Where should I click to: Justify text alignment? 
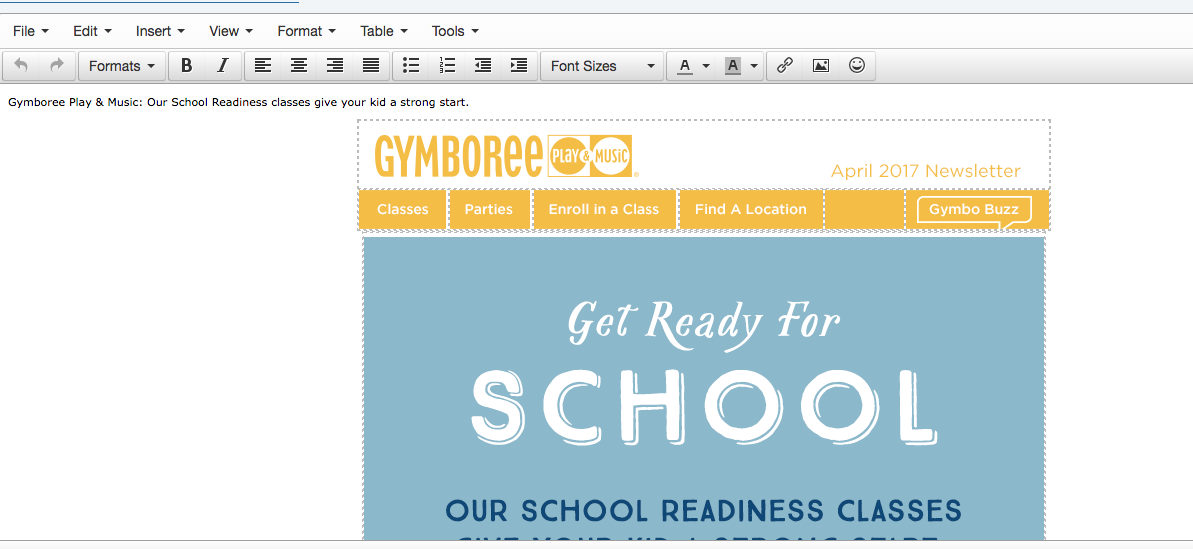(x=371, y=66)
